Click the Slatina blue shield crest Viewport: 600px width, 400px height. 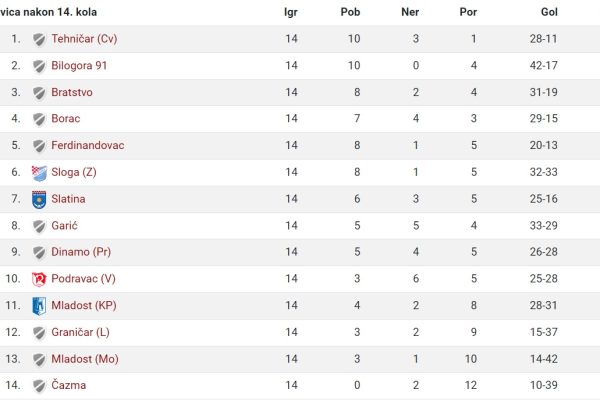39,199
